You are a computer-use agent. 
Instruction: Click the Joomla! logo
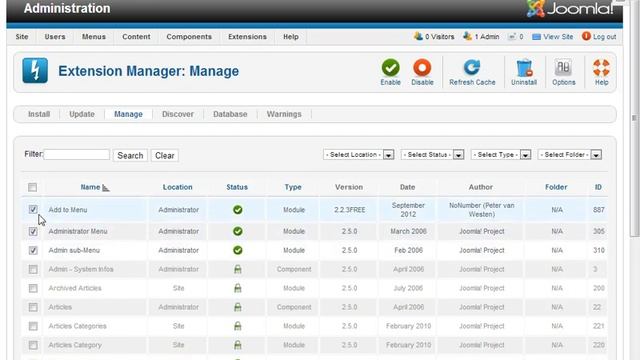(x=570, y=9)
